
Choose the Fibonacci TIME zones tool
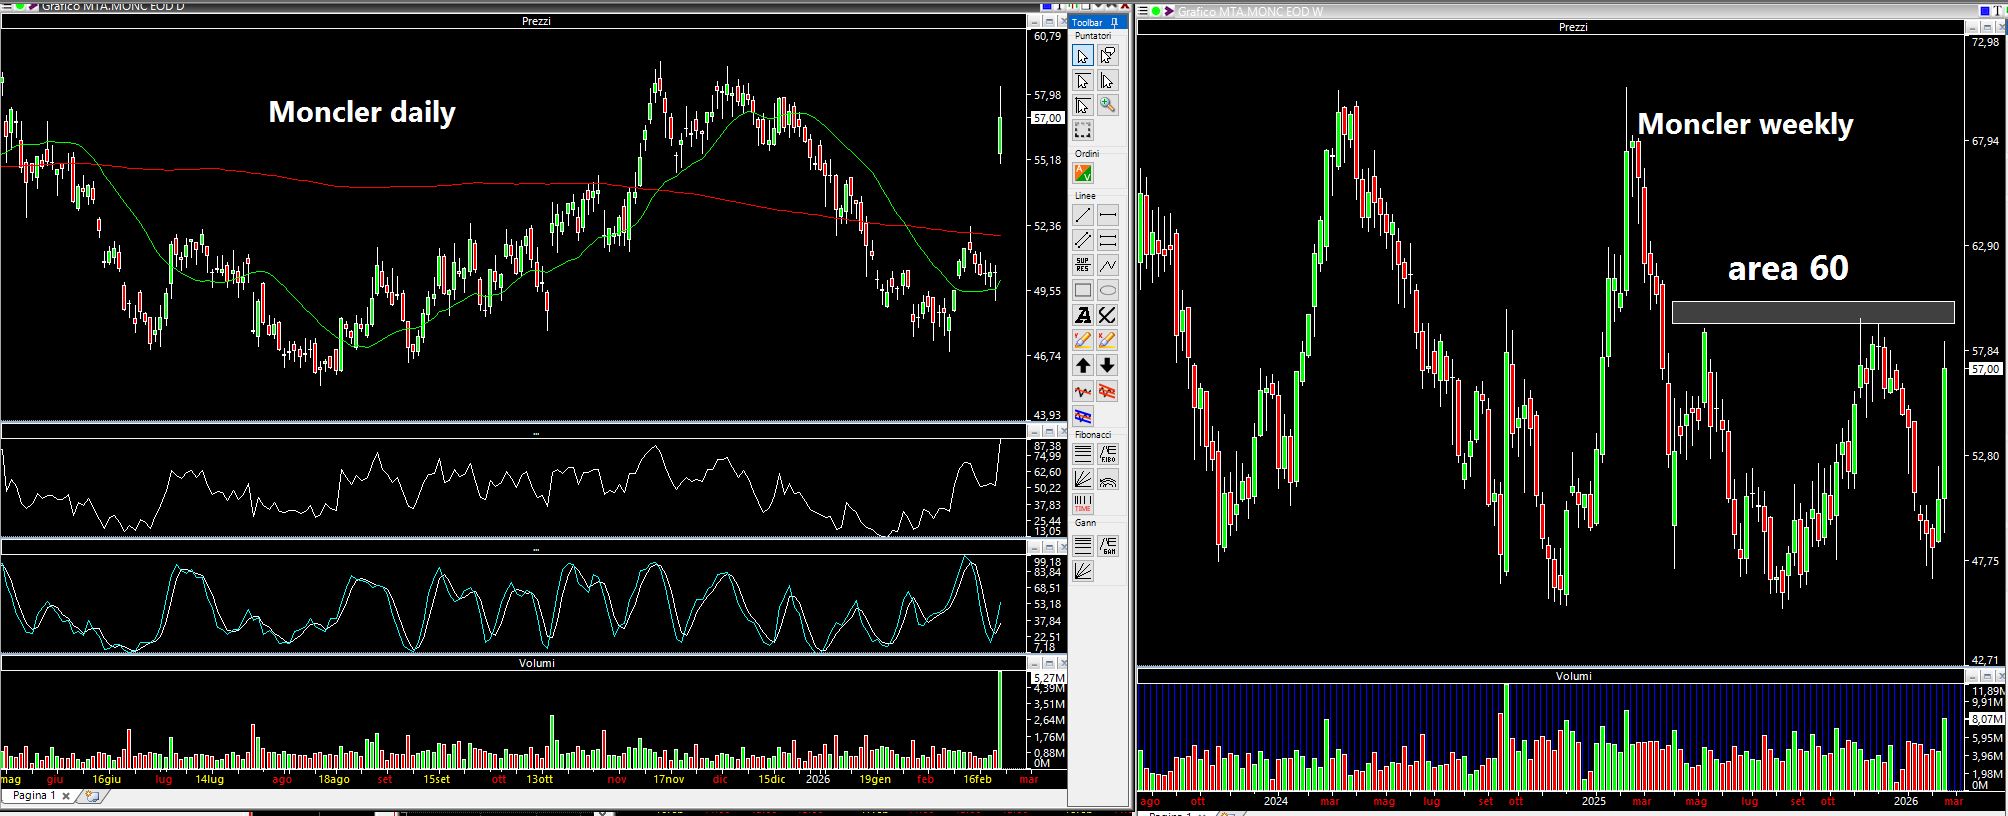[x=1083, y=503]
